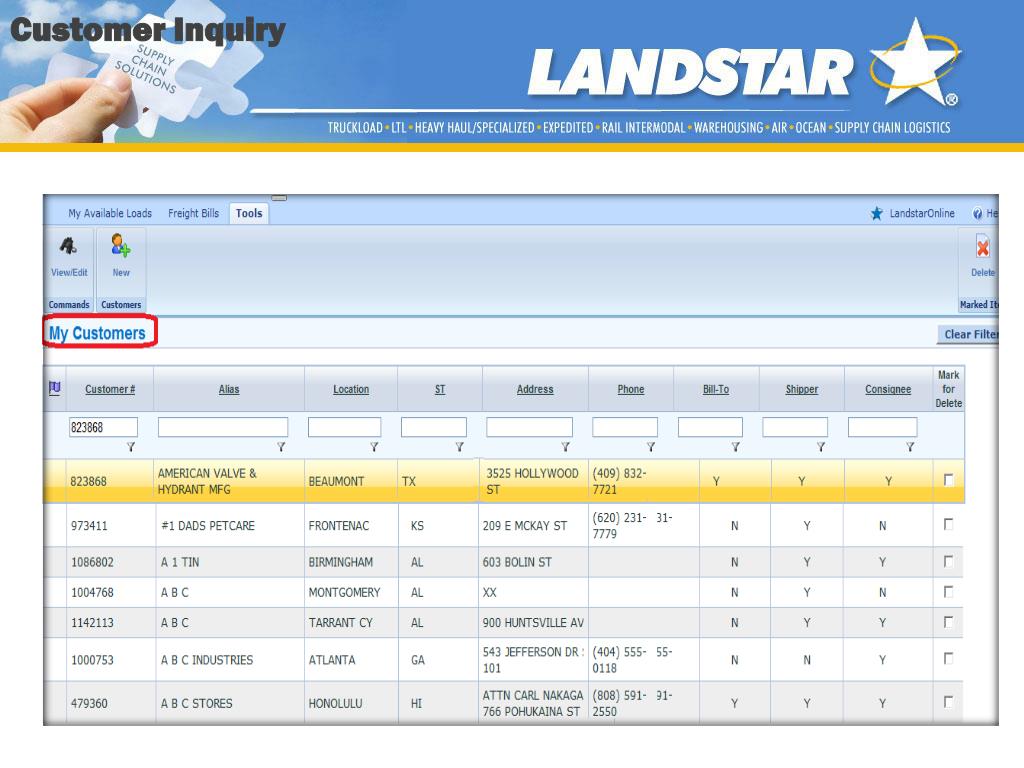Open the Shipper filter funnel
The width and height of the screenshot is (1024, 768).
pos(821,447)
